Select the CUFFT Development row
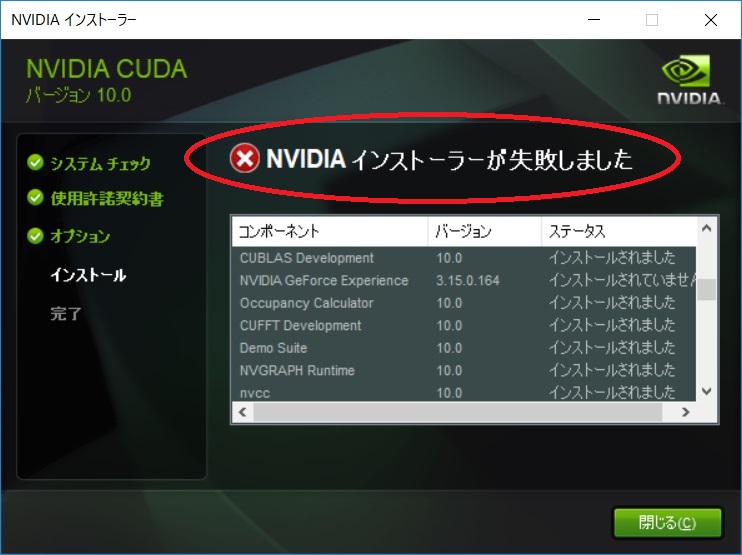The width and height of the screenshot is (742, 555). pos(464,326)
